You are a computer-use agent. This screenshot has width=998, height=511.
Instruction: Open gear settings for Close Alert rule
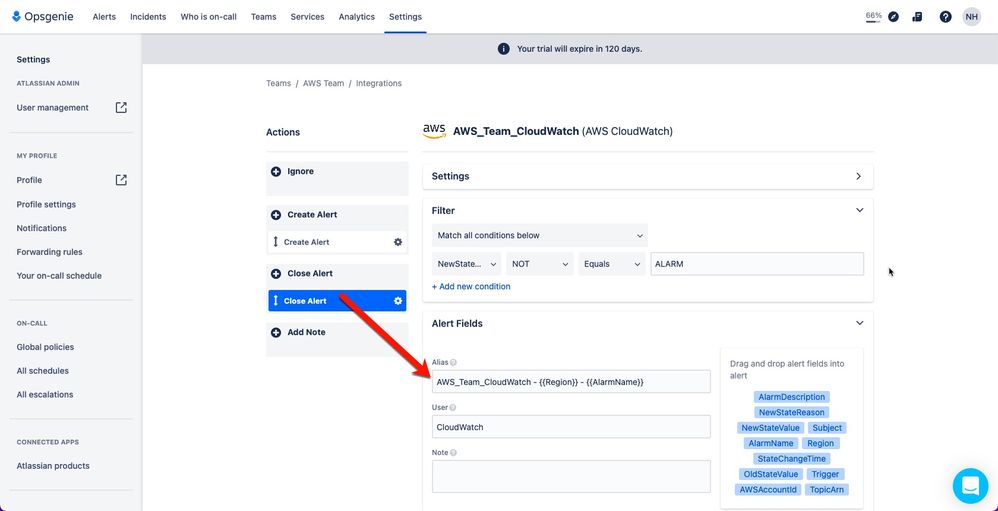398,301
